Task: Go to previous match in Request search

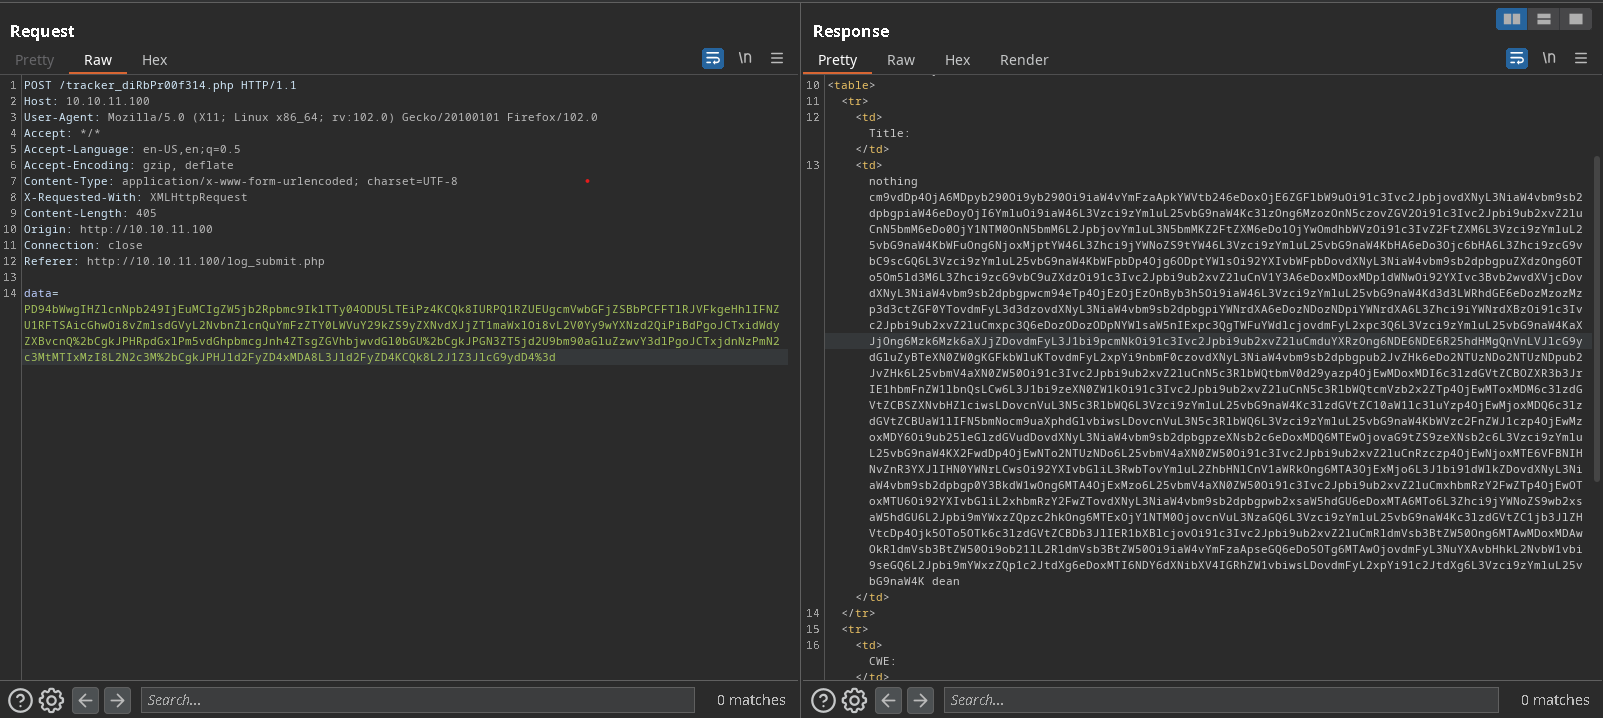Action: pos(86,700)
